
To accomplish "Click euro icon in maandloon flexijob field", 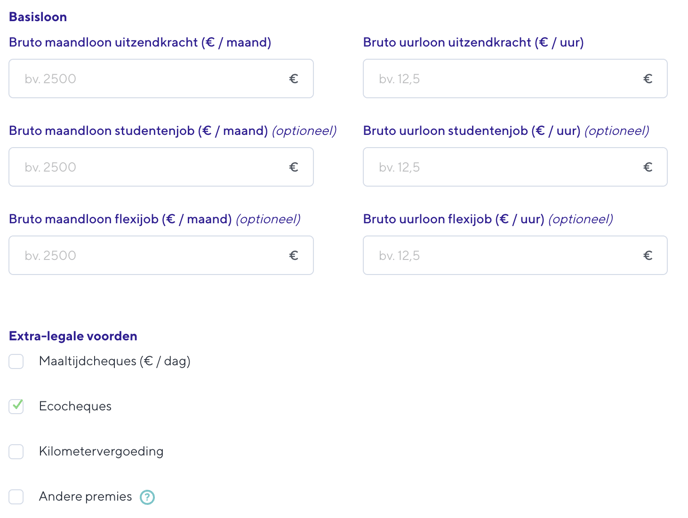I will pos(293,255).
